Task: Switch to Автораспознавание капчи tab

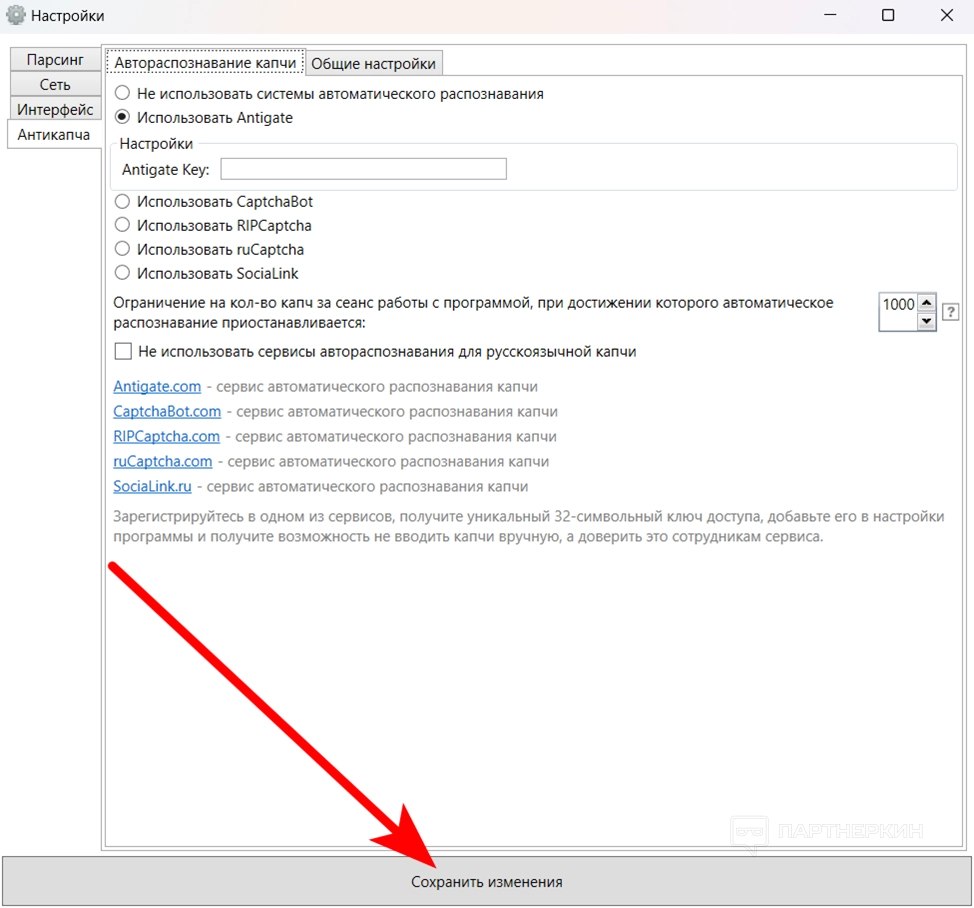Action: tap(205, 62)
